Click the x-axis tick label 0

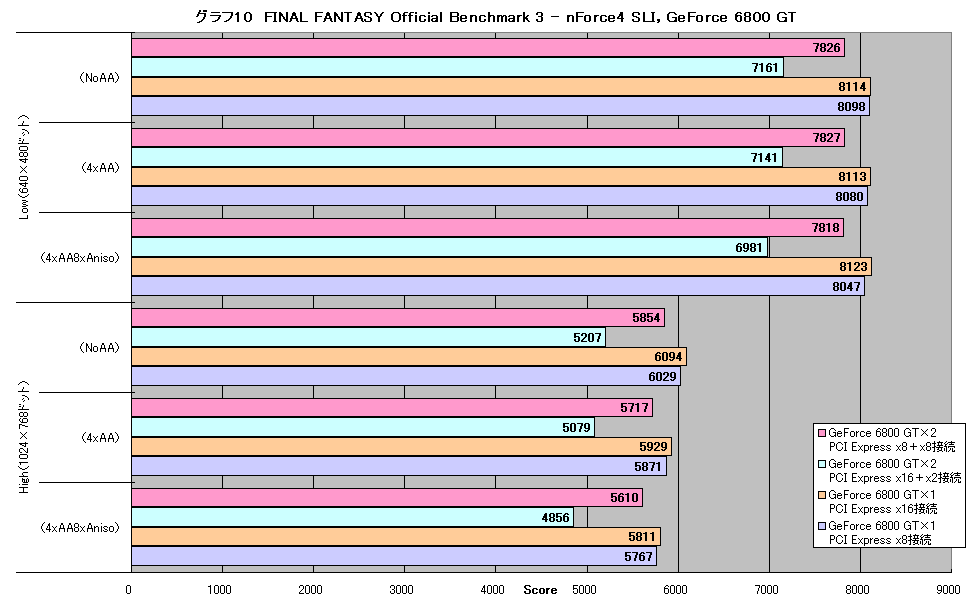[x=128, y=590]
